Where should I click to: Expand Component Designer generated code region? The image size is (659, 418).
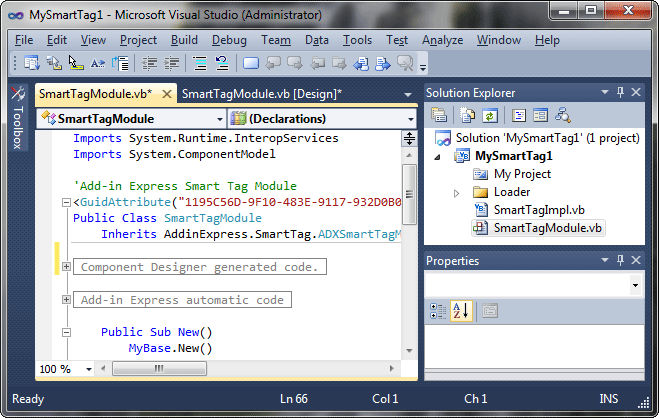66,266
